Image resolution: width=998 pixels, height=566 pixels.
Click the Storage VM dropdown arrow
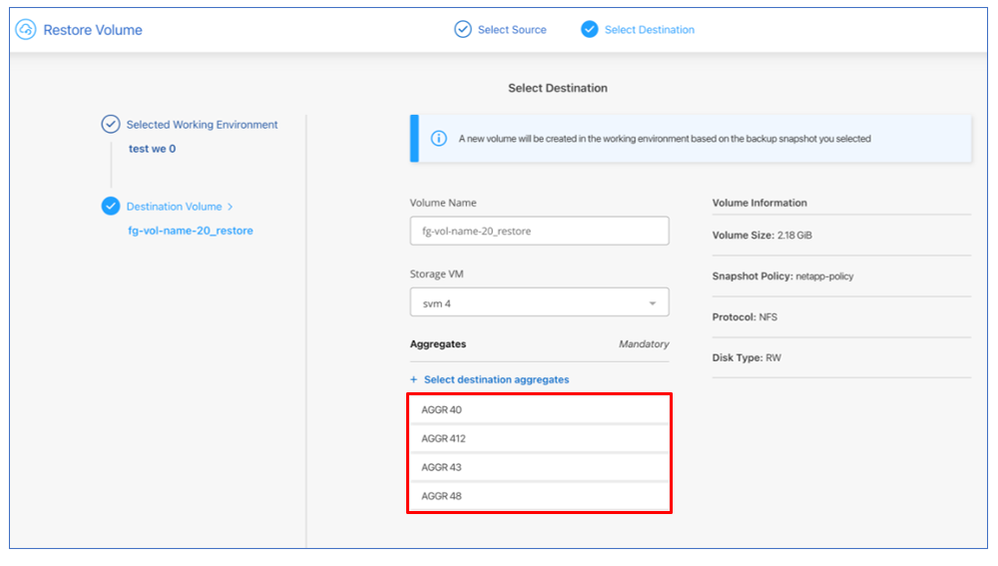(x=652, y=303)
